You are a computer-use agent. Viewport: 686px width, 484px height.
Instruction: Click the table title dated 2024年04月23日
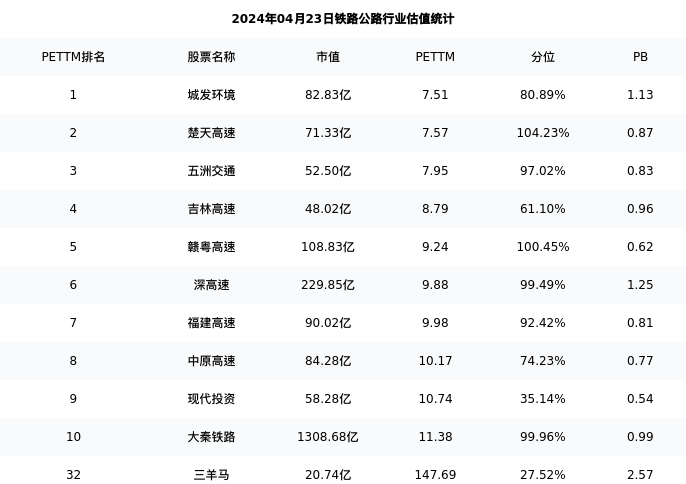[343, 19]
